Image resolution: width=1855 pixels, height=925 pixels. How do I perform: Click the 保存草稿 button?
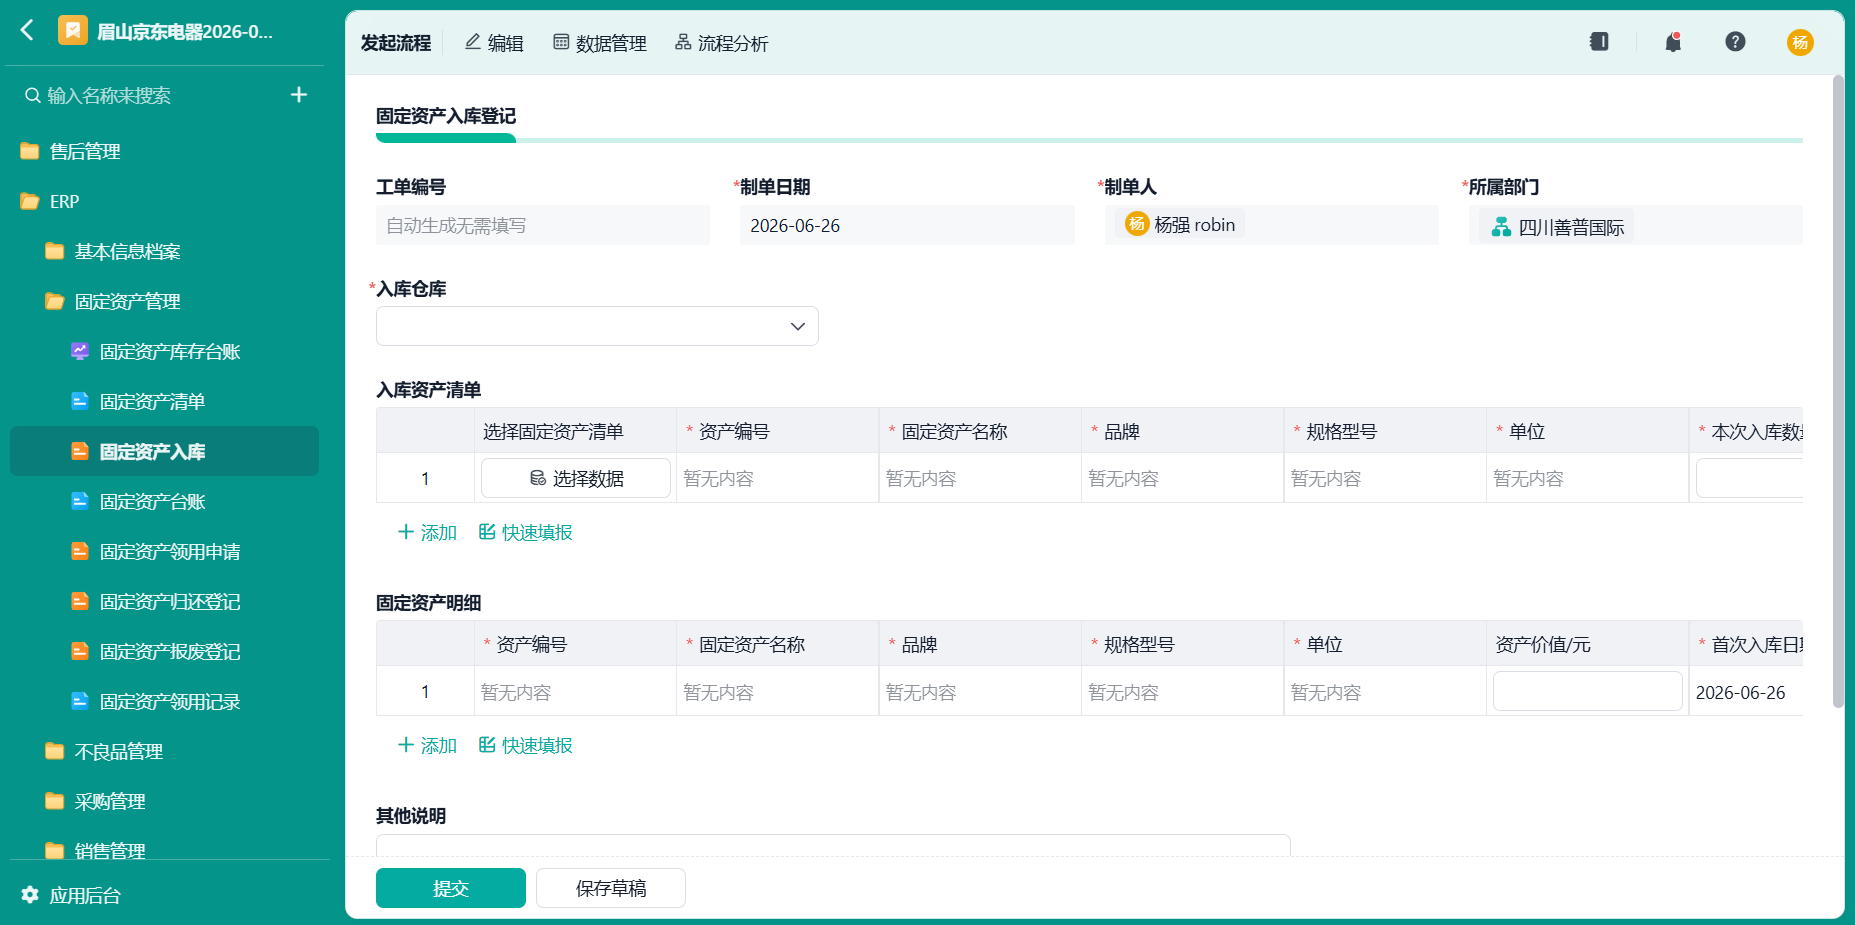pos(611,888)
